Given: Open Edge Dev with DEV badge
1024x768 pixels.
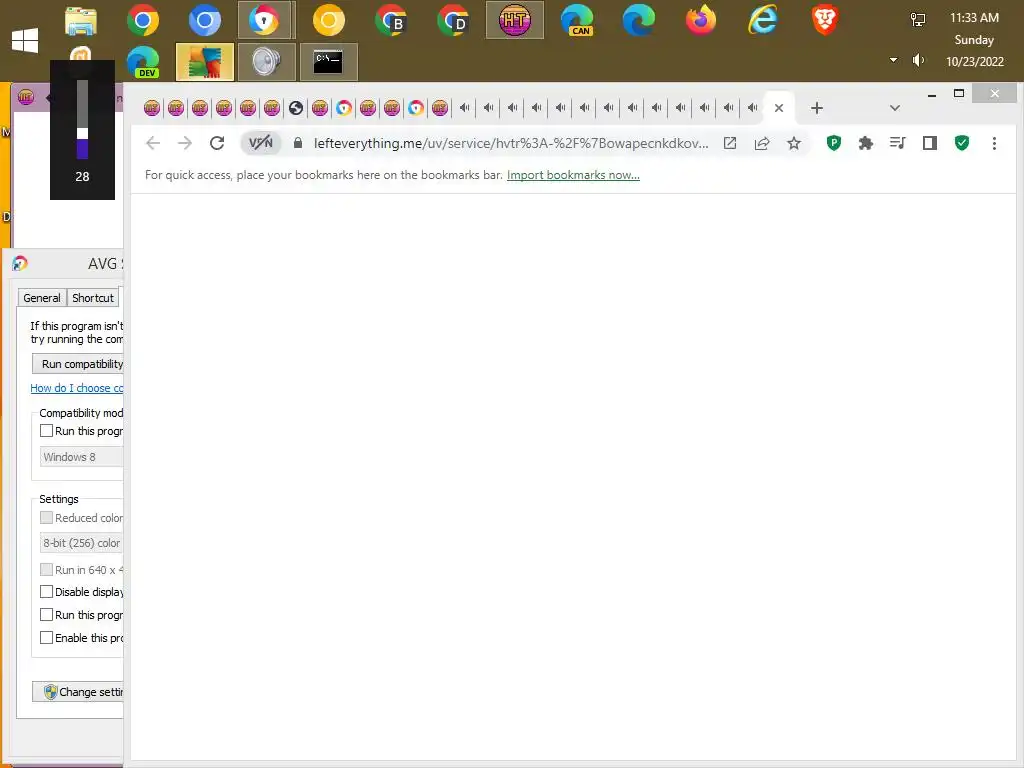Looking at the screenshot, I should point(143,62).
